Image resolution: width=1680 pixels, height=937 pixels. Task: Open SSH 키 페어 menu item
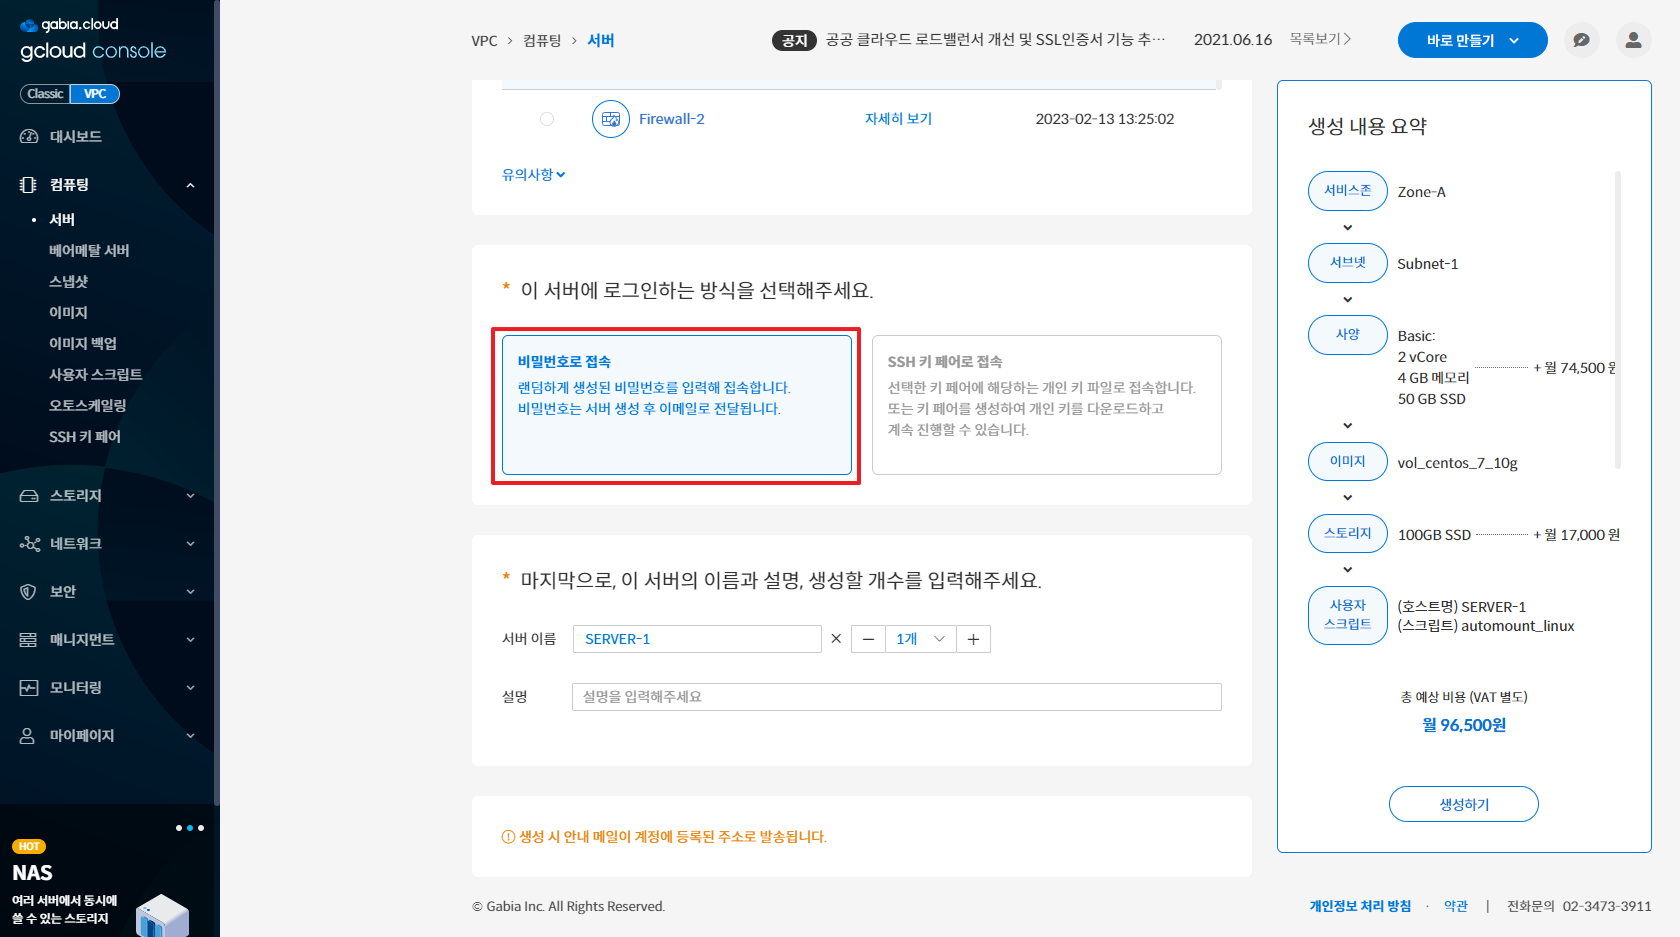tap(85, 436)
